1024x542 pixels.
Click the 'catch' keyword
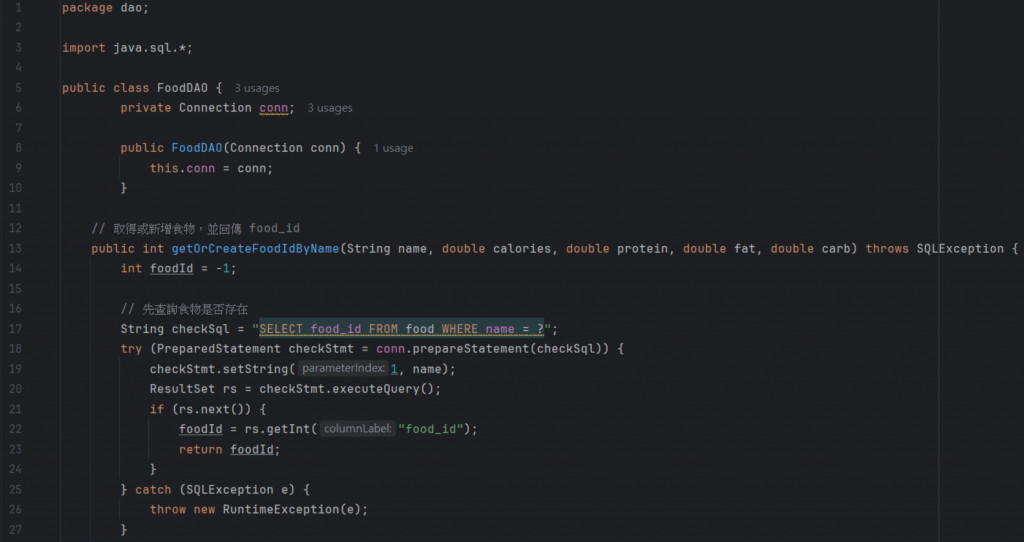point(153,490)
